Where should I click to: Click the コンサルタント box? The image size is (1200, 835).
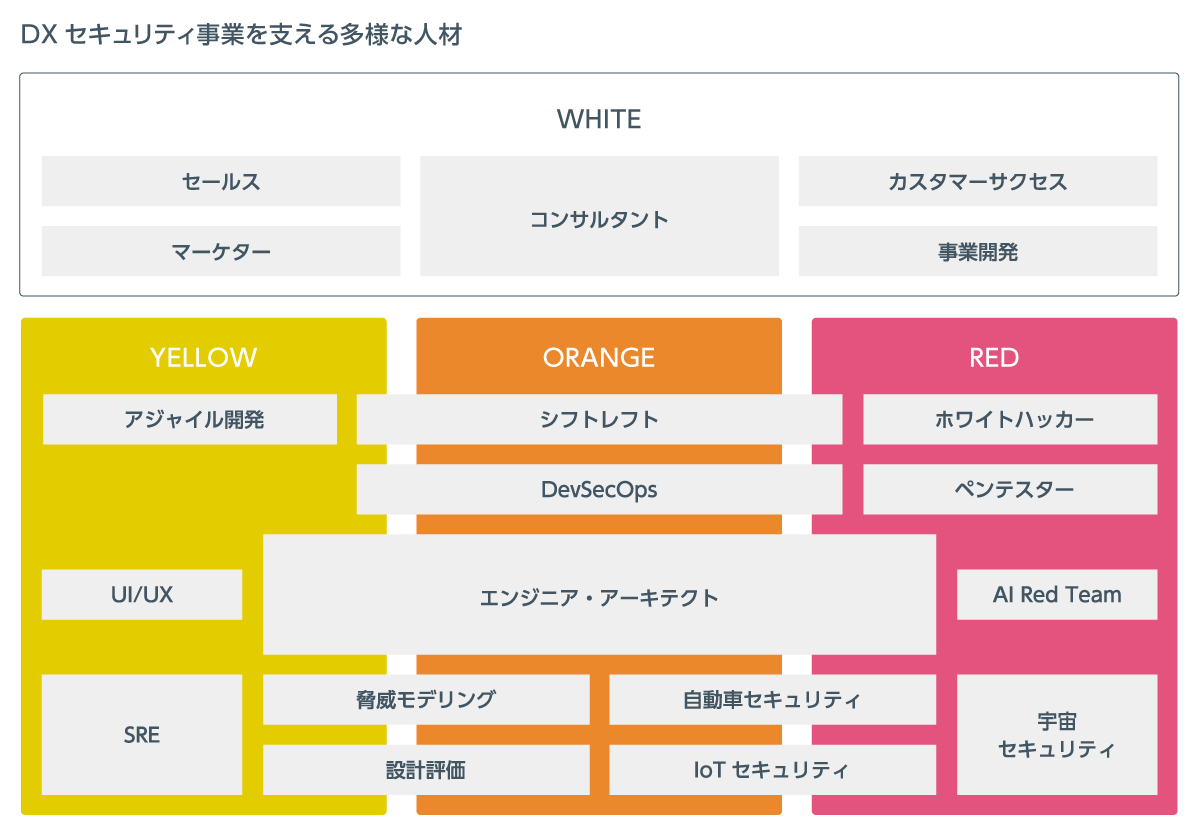[599, 216]
